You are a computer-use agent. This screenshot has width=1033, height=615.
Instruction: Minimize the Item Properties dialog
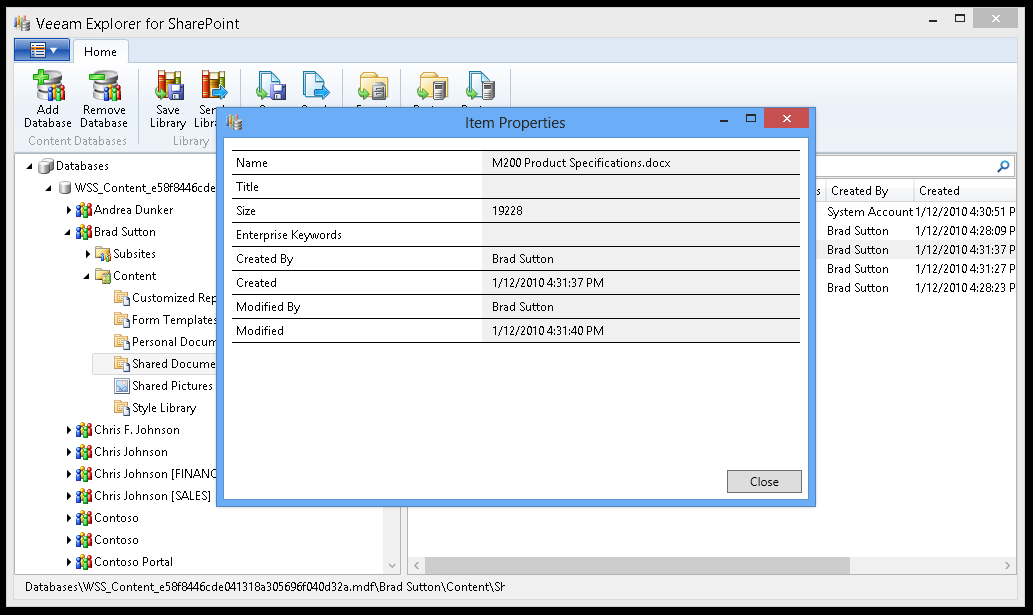[723, 119]
